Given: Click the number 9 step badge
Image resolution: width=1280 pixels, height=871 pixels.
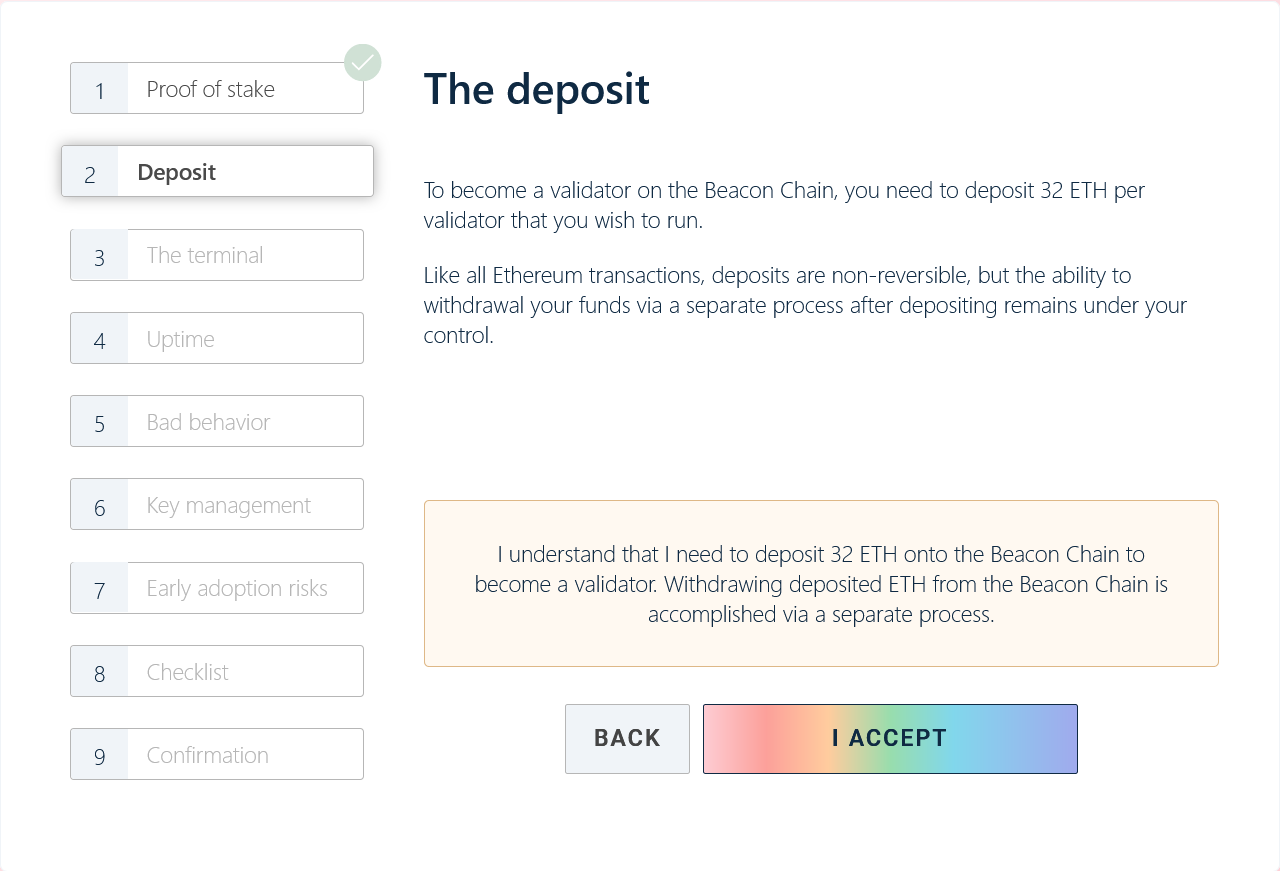Looking at the screenshot, I should [100, 756].
